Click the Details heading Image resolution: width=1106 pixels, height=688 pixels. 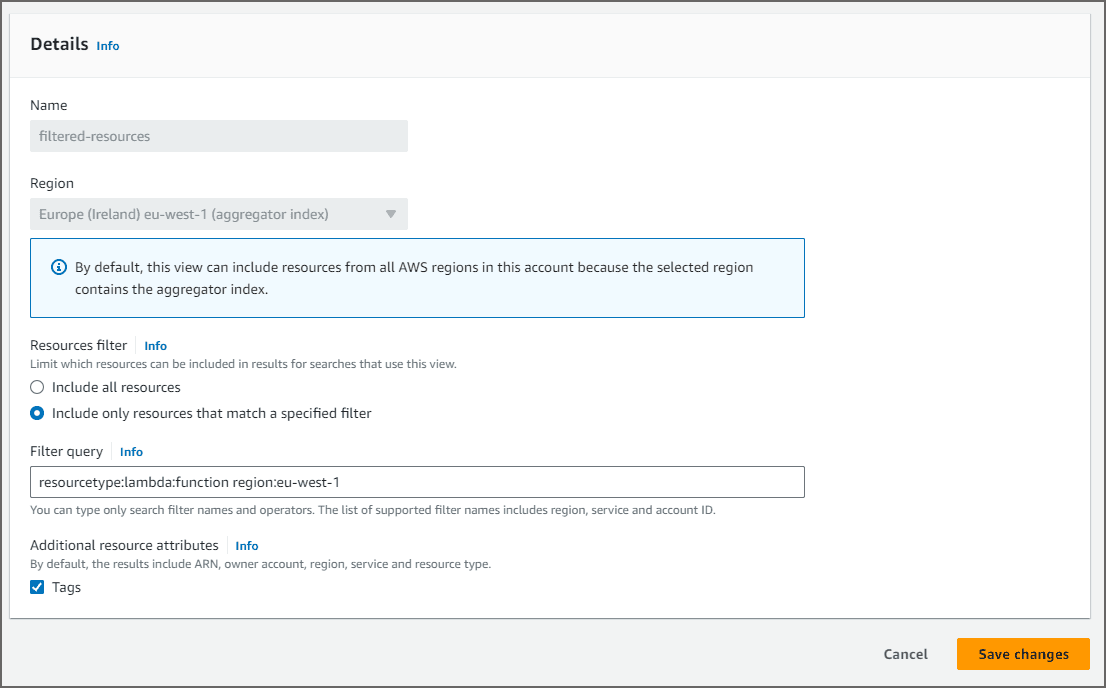[x=59, y=44]
